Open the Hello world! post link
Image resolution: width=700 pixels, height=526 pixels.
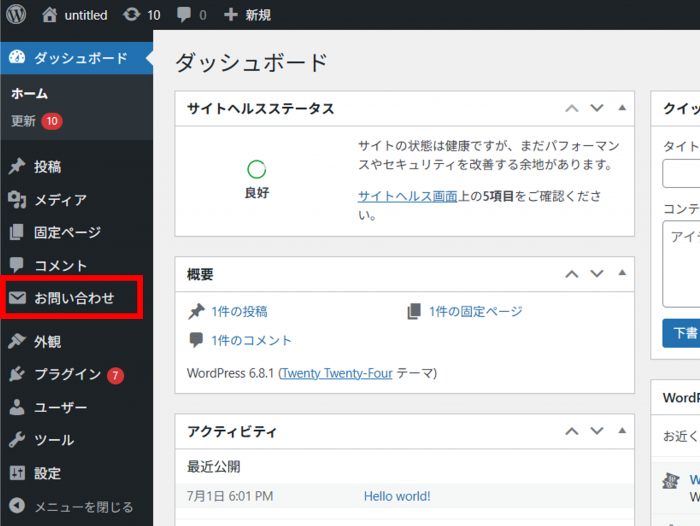[397, 496]
